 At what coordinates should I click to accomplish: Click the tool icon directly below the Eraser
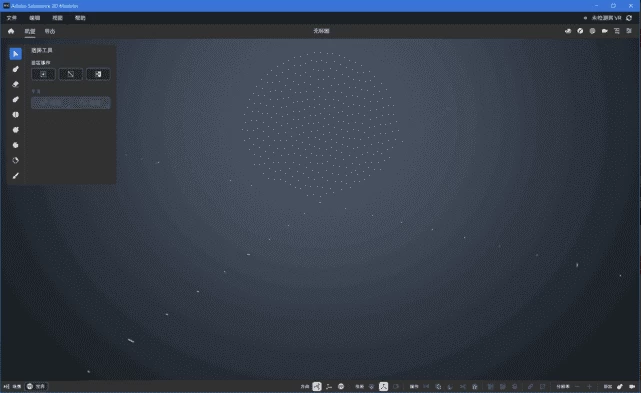pos(16,99)
